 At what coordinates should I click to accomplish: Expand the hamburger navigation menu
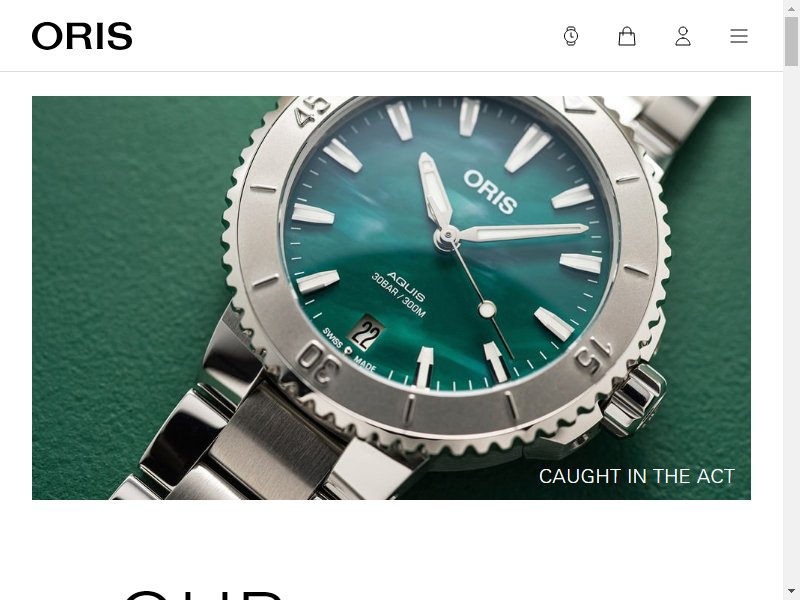(x=739, y=36)
